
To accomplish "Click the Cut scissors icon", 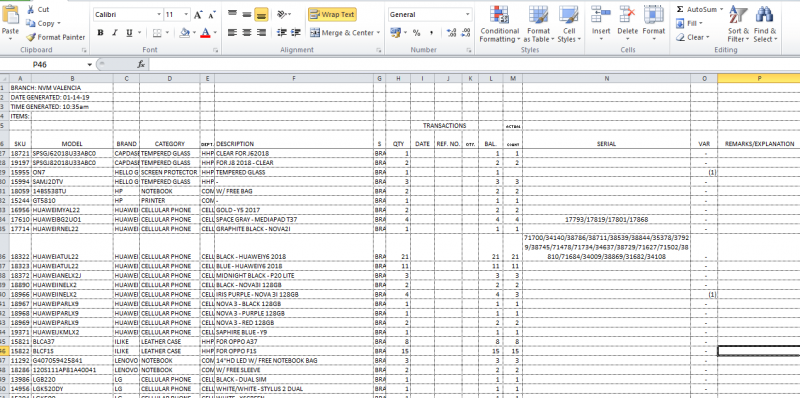I will point(31,10).
